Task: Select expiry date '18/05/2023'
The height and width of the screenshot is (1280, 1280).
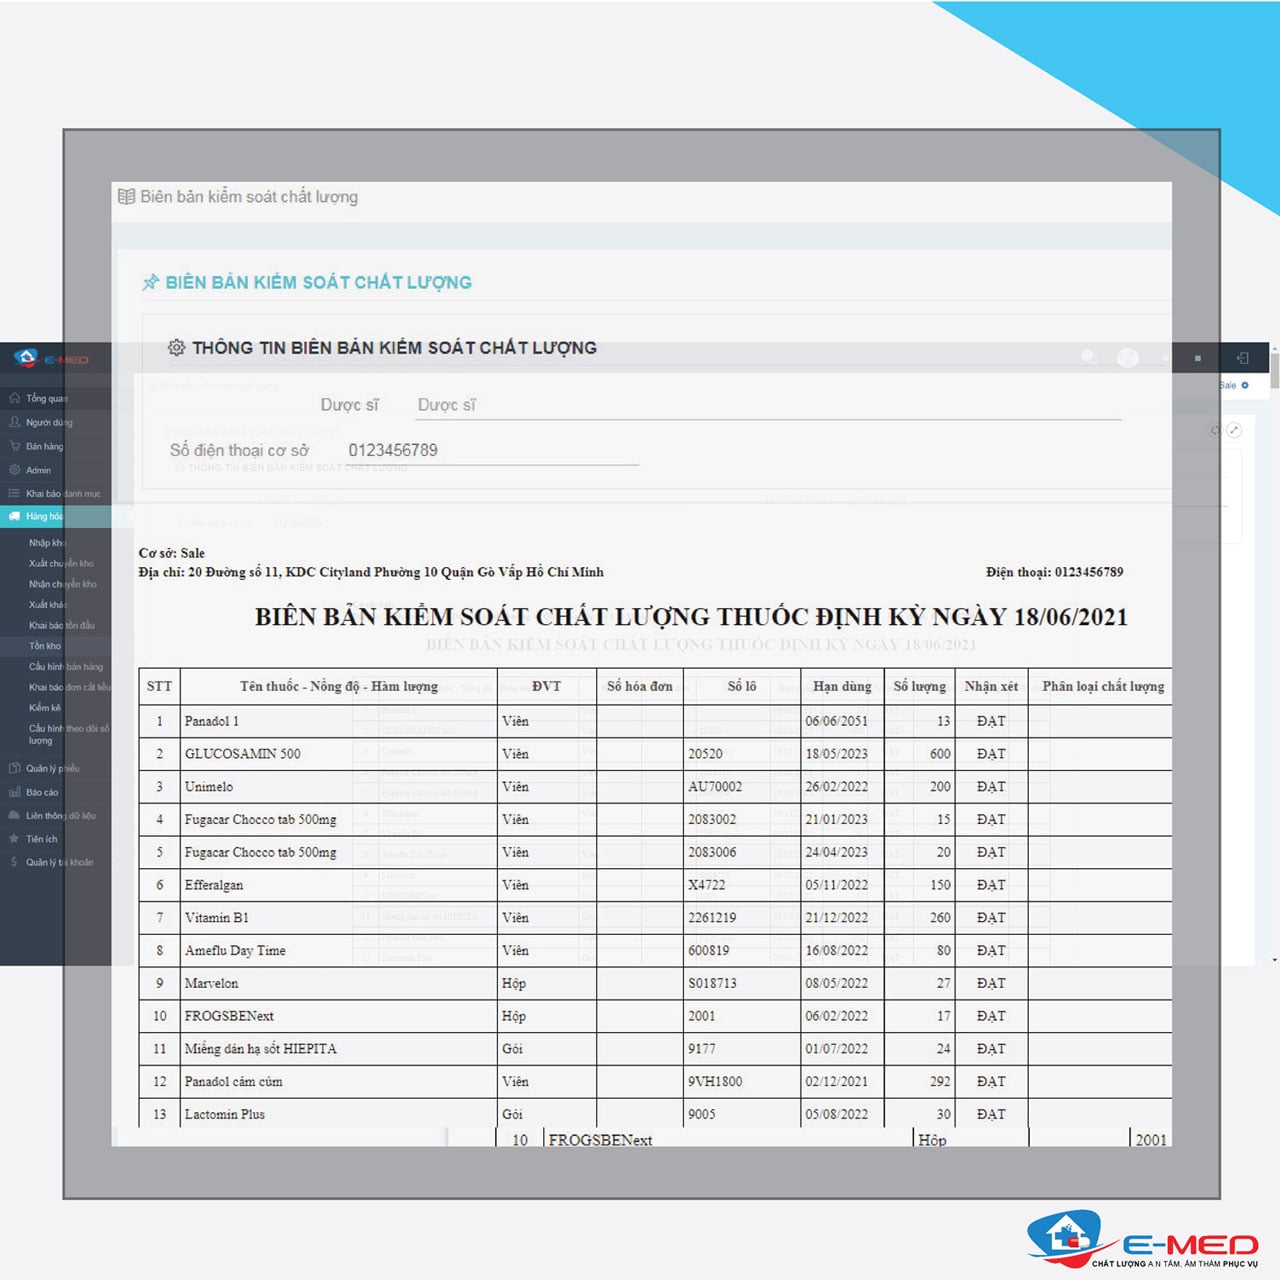Action: (x=837, y=754)
